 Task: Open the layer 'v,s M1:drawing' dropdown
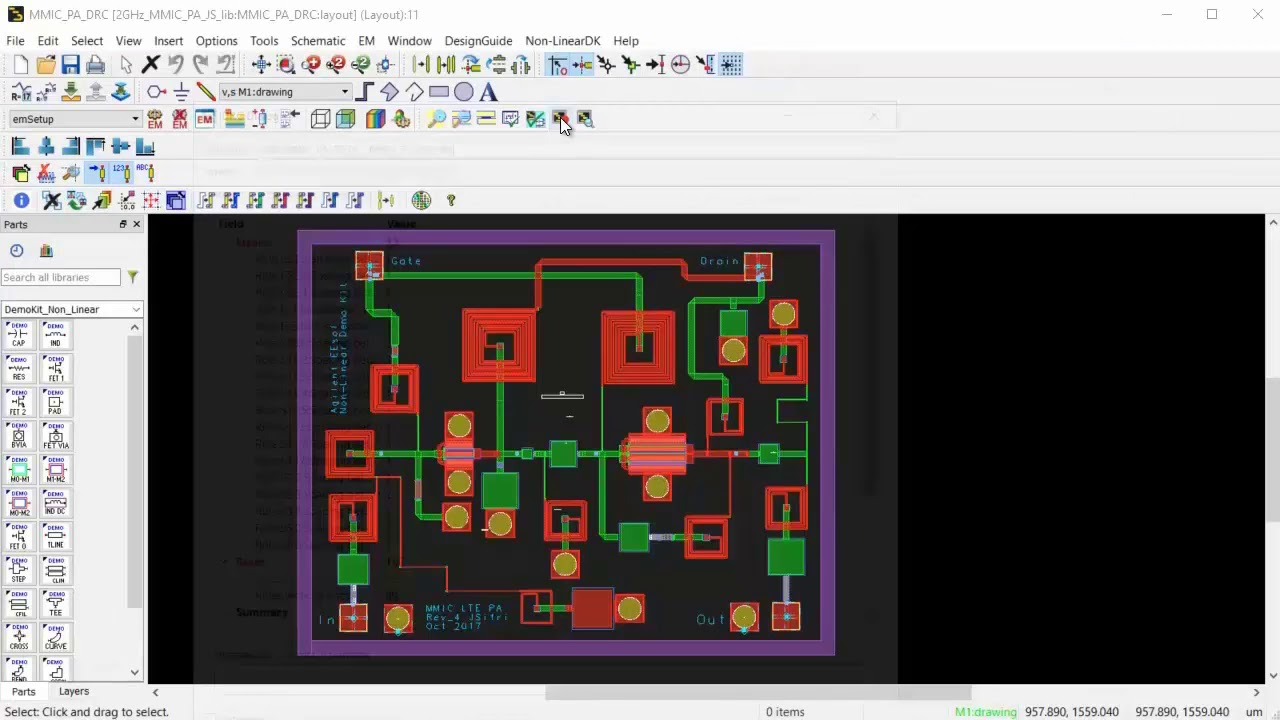pyautogui.click(x=344, y=92)
